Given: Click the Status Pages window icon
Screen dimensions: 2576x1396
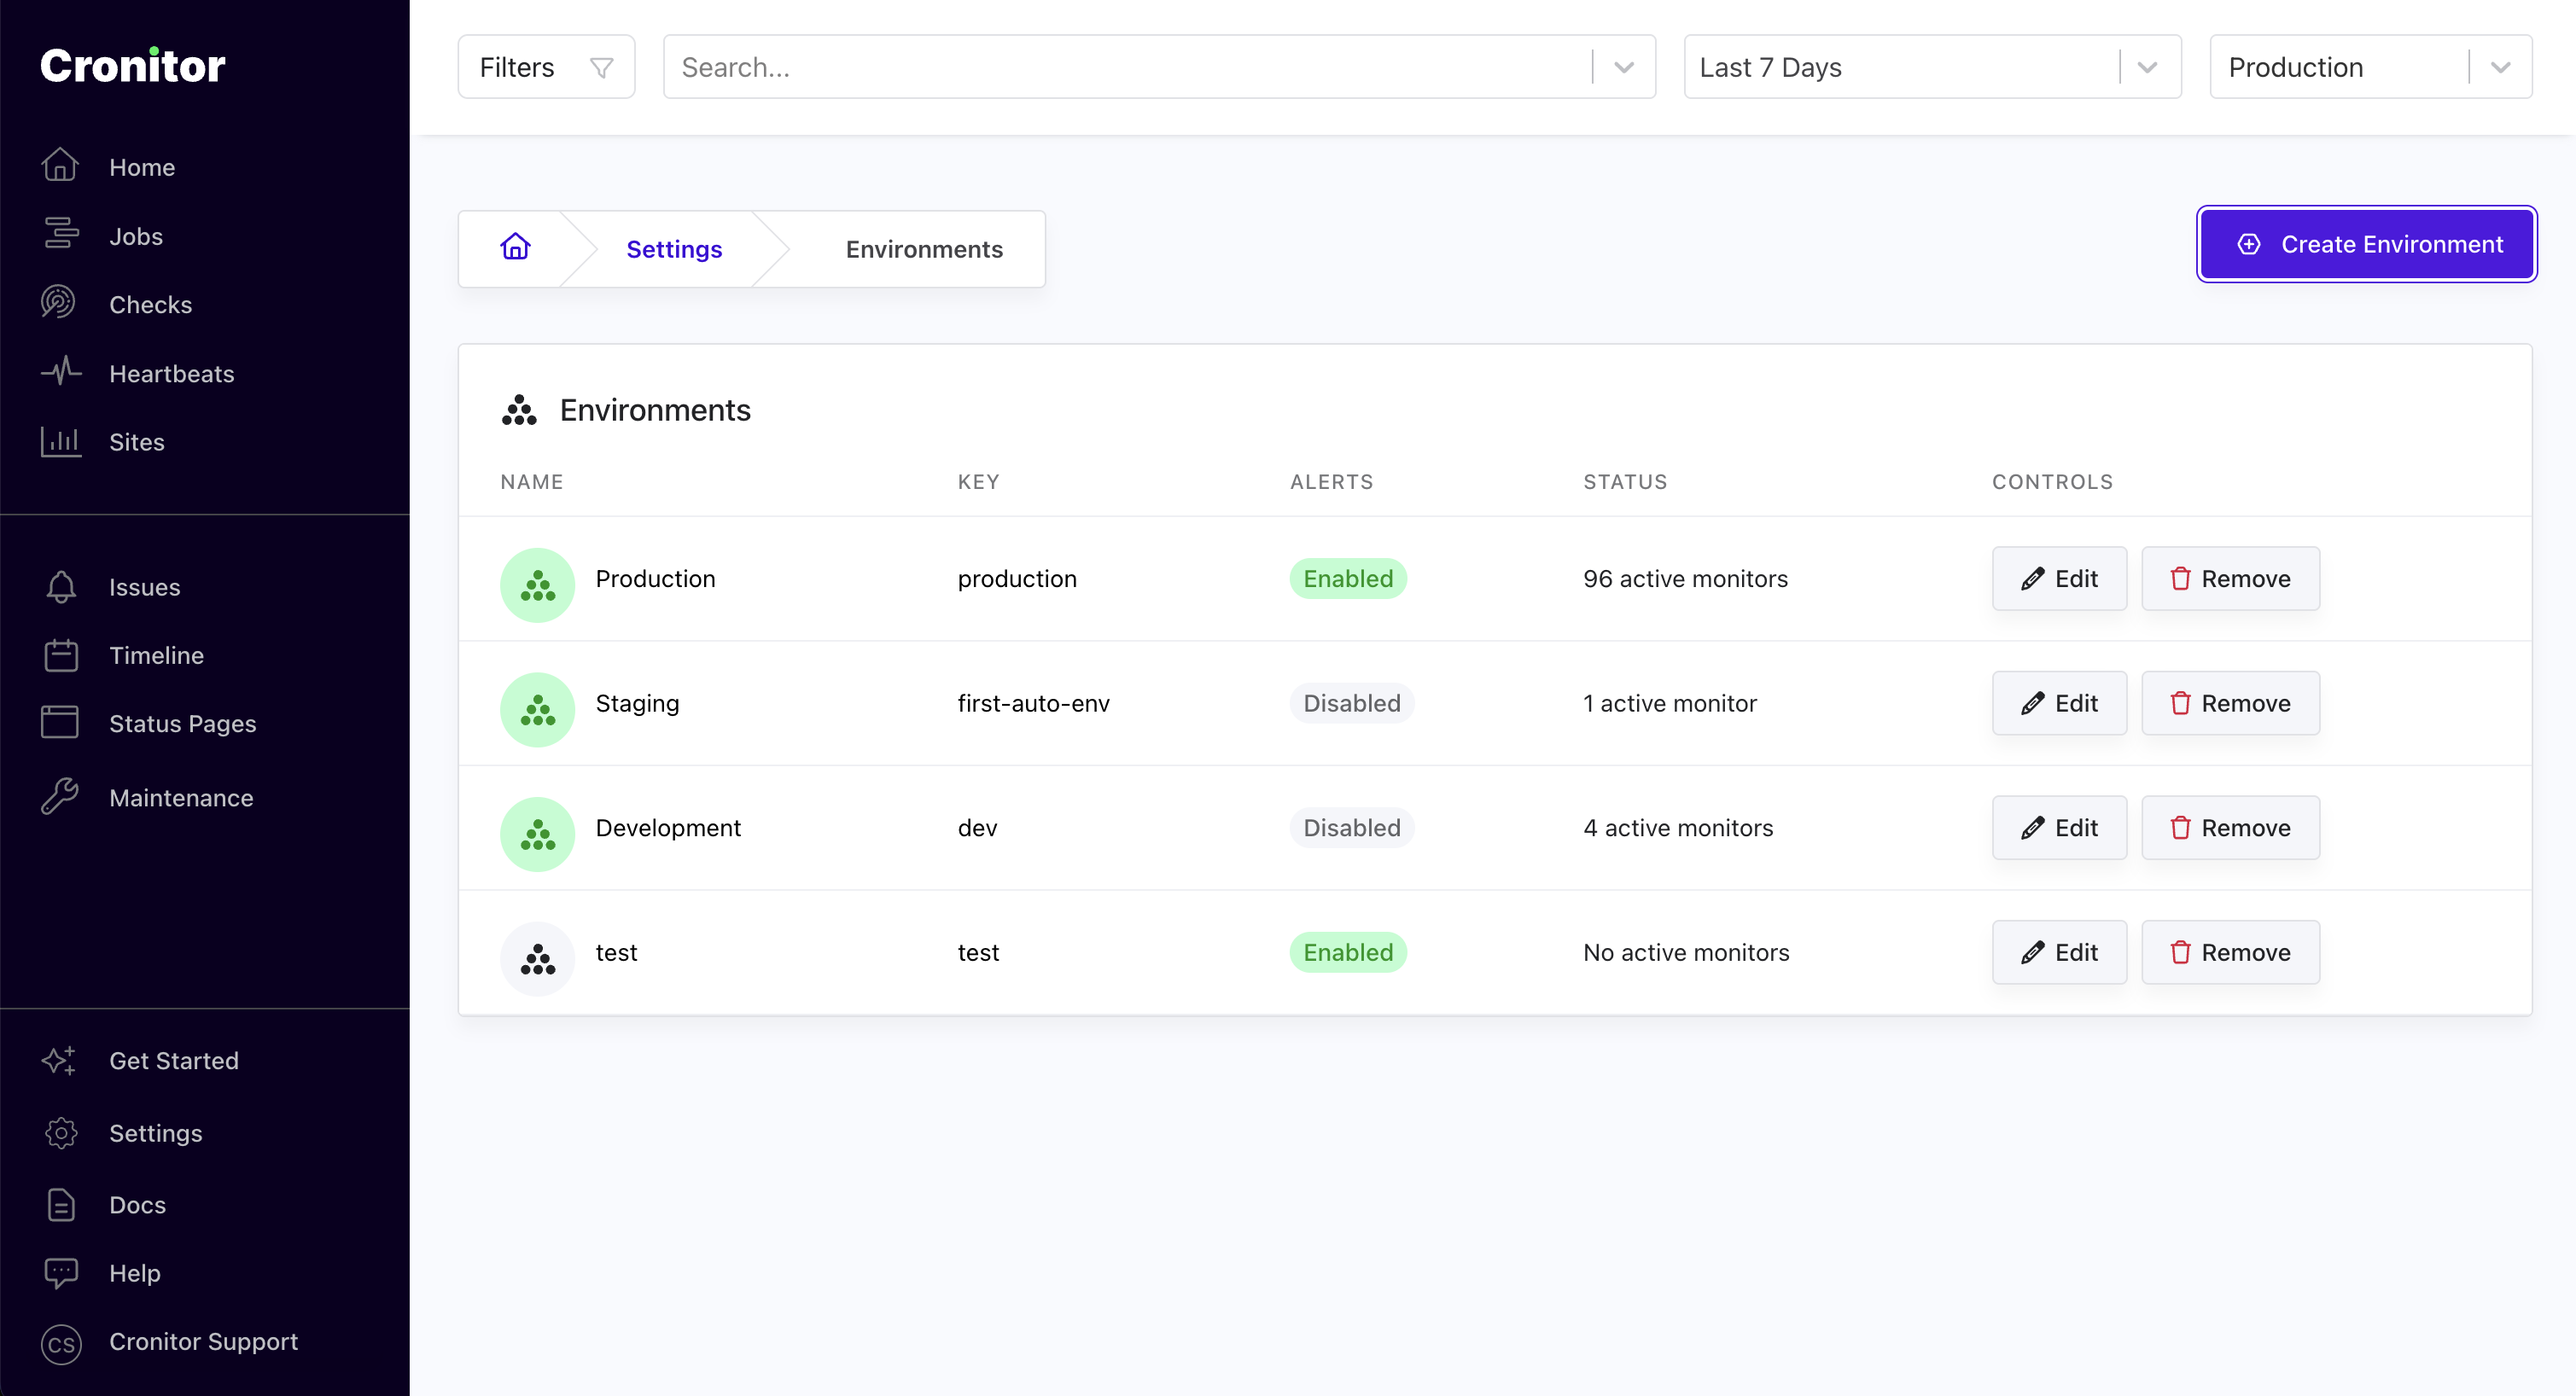Looking at the screenshot, I should pyautogui.click(x=60, y=722).
